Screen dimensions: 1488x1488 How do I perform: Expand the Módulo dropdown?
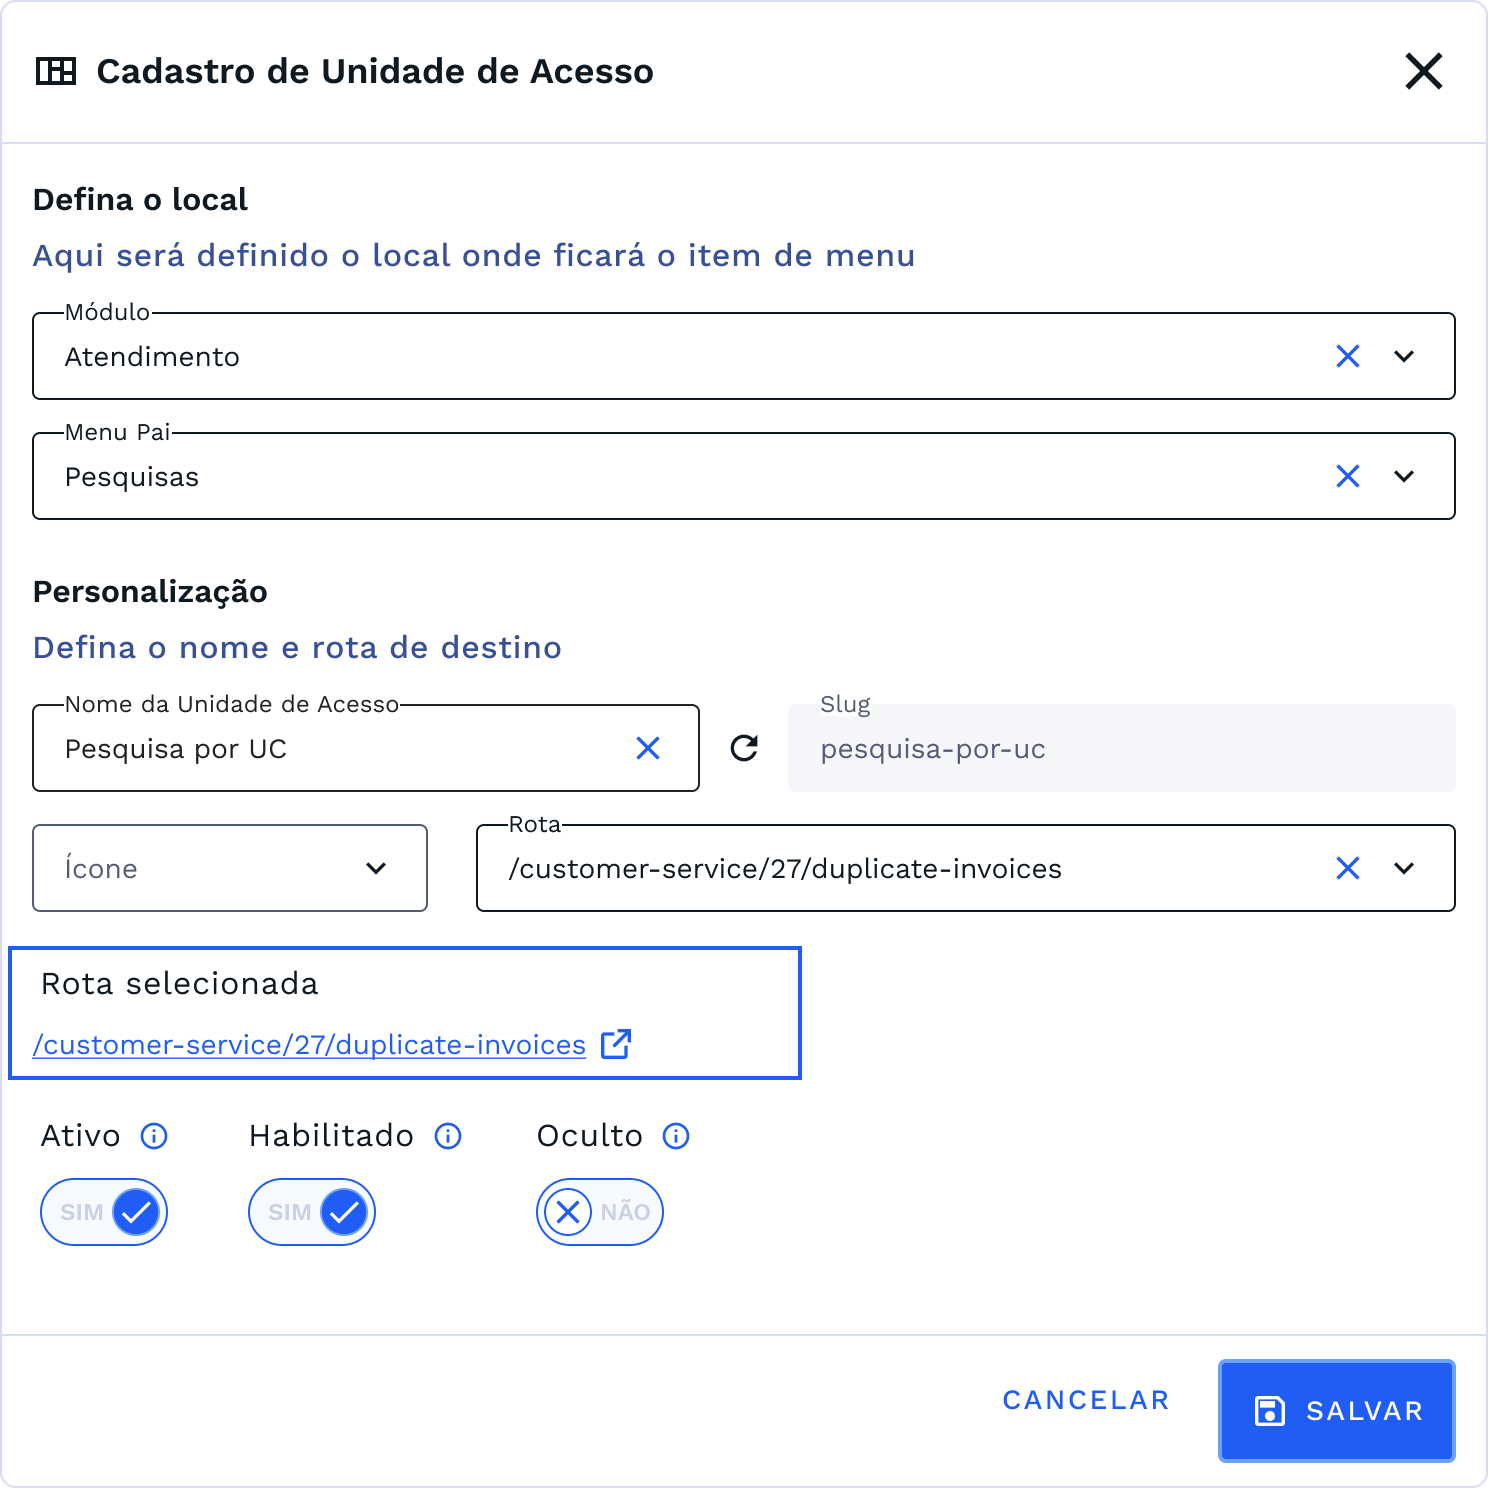point(1404,356)
